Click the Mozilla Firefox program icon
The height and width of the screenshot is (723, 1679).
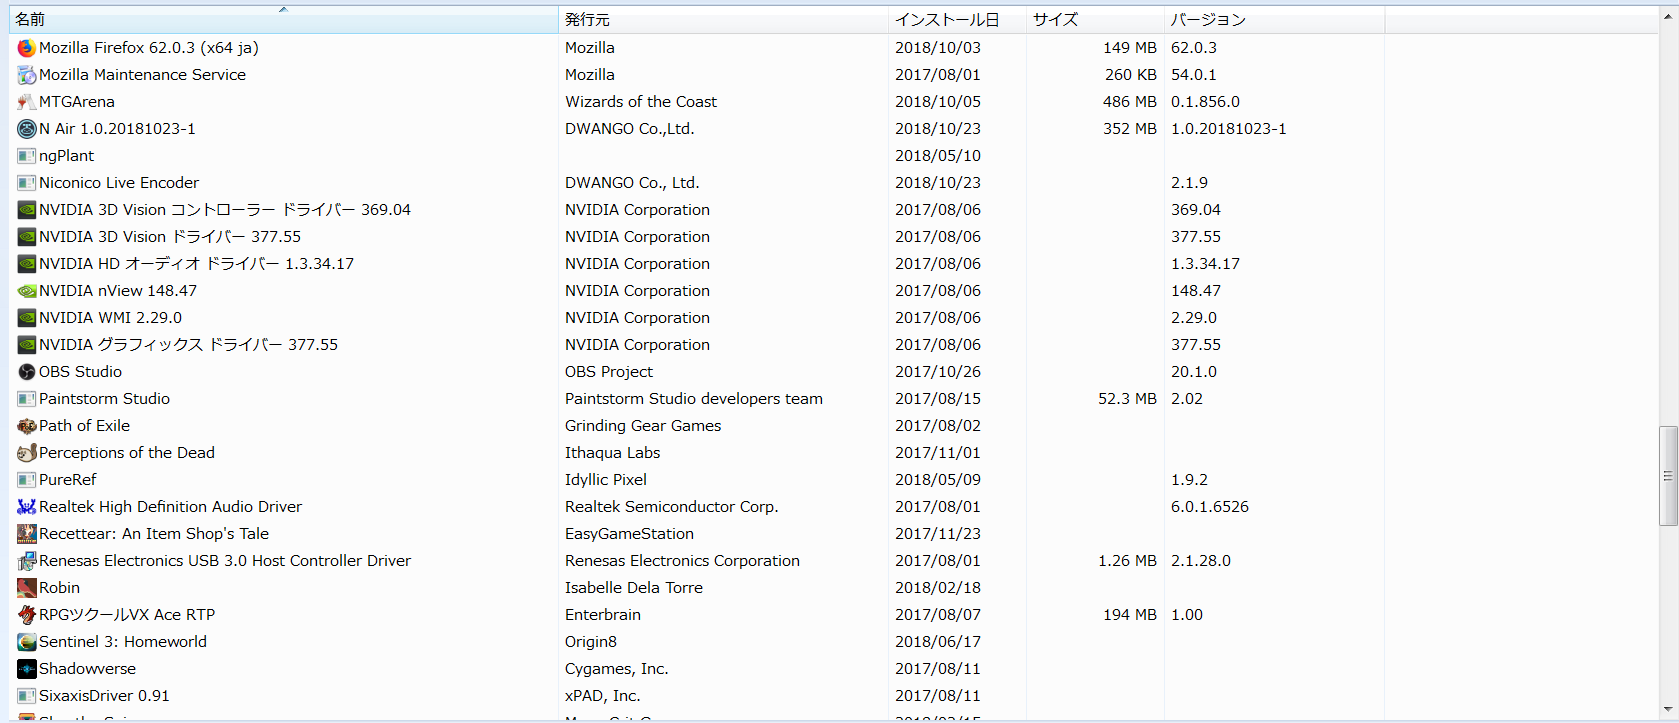point(27,48)
